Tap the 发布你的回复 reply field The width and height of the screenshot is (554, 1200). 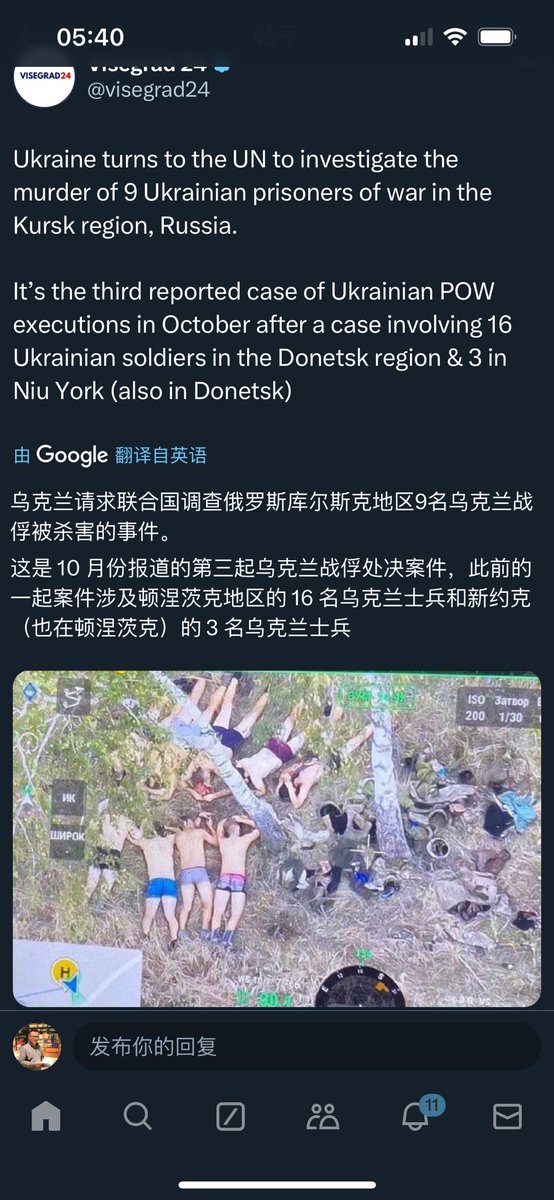point(306,1046)
